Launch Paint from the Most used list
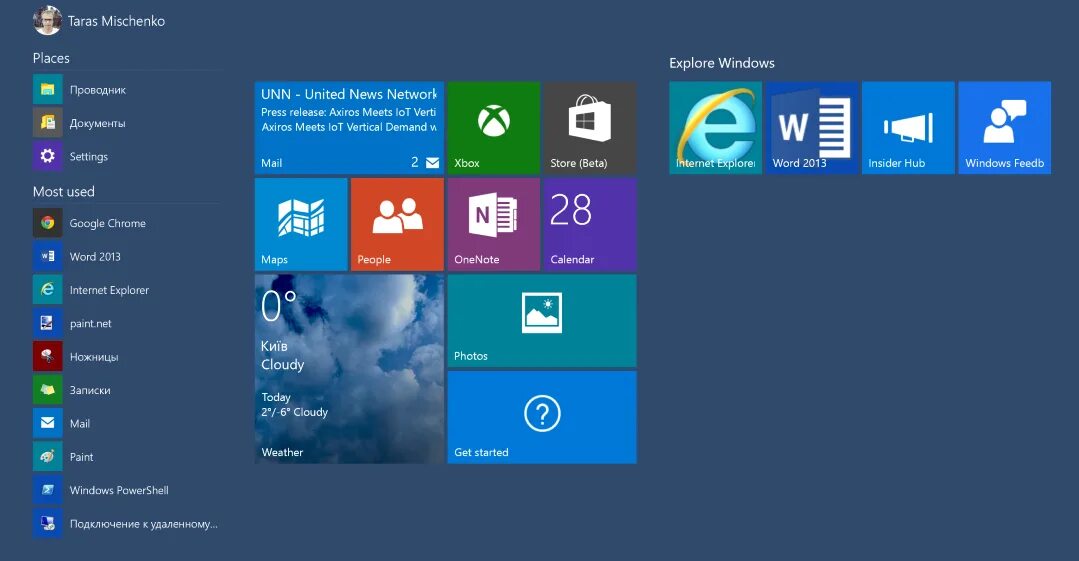 coord(127,456)
